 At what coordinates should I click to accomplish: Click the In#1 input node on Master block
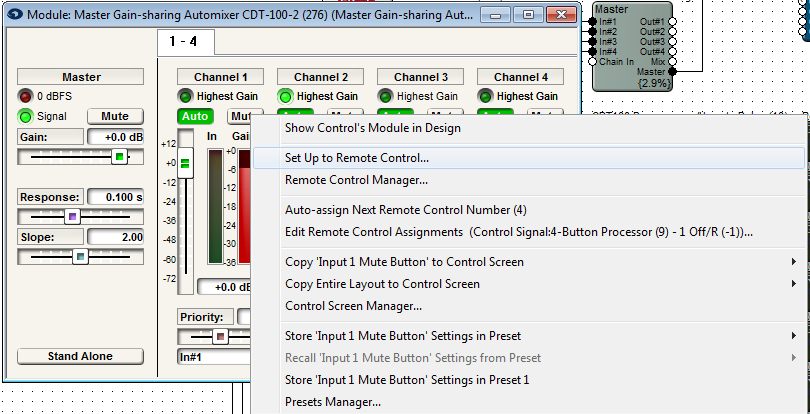(x=593, y=21)
